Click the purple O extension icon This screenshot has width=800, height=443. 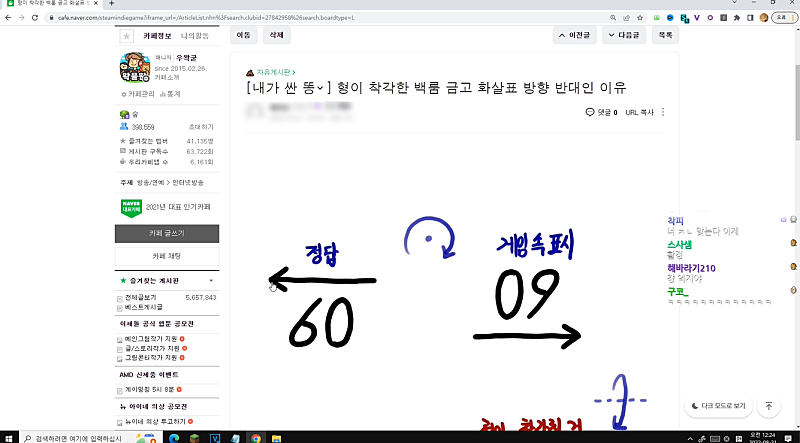(x=710, y=17)
